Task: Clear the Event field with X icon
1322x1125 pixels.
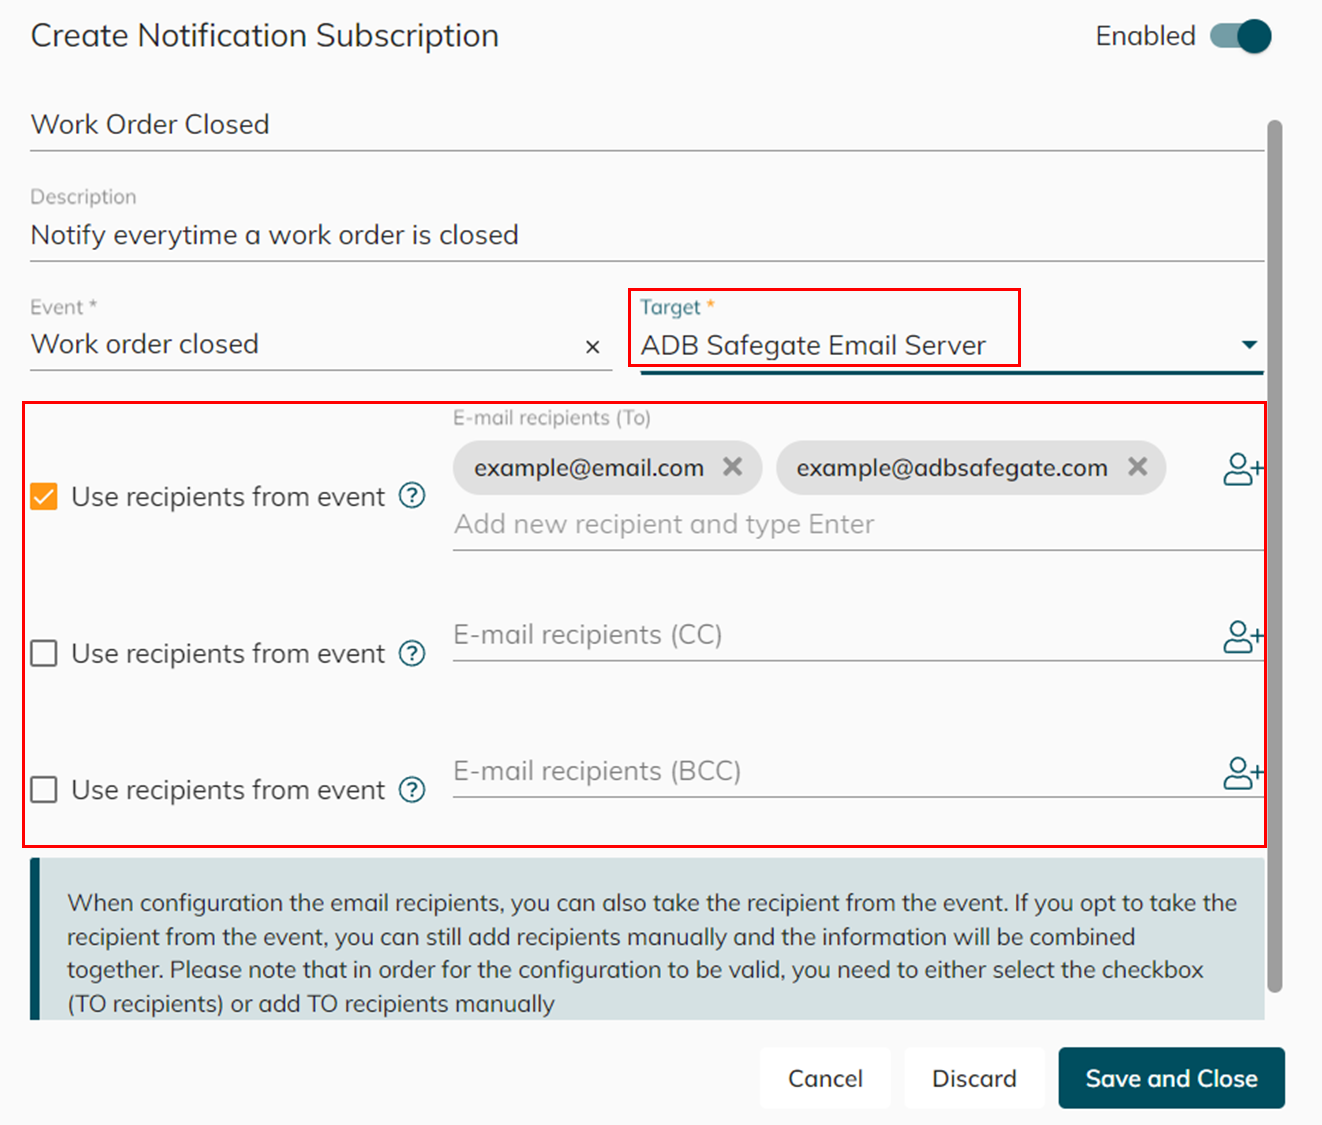Action: pyautogui.click(x=592, y=347)
